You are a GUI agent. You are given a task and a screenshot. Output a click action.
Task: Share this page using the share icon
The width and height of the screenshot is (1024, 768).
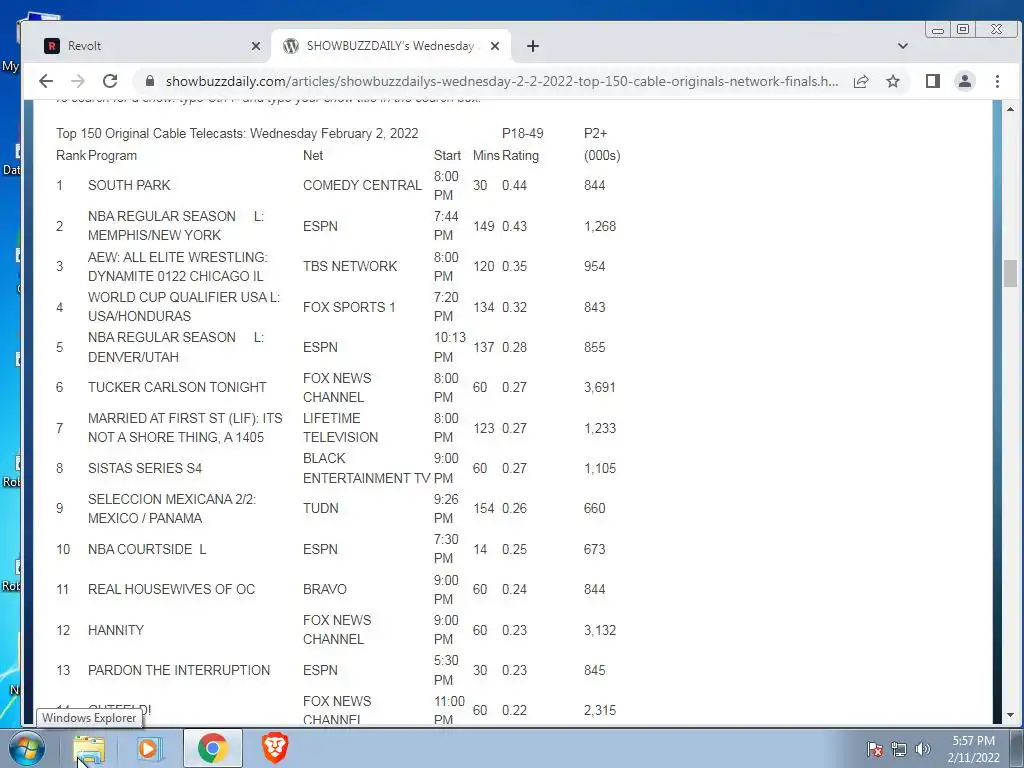(x=861, y=81)
